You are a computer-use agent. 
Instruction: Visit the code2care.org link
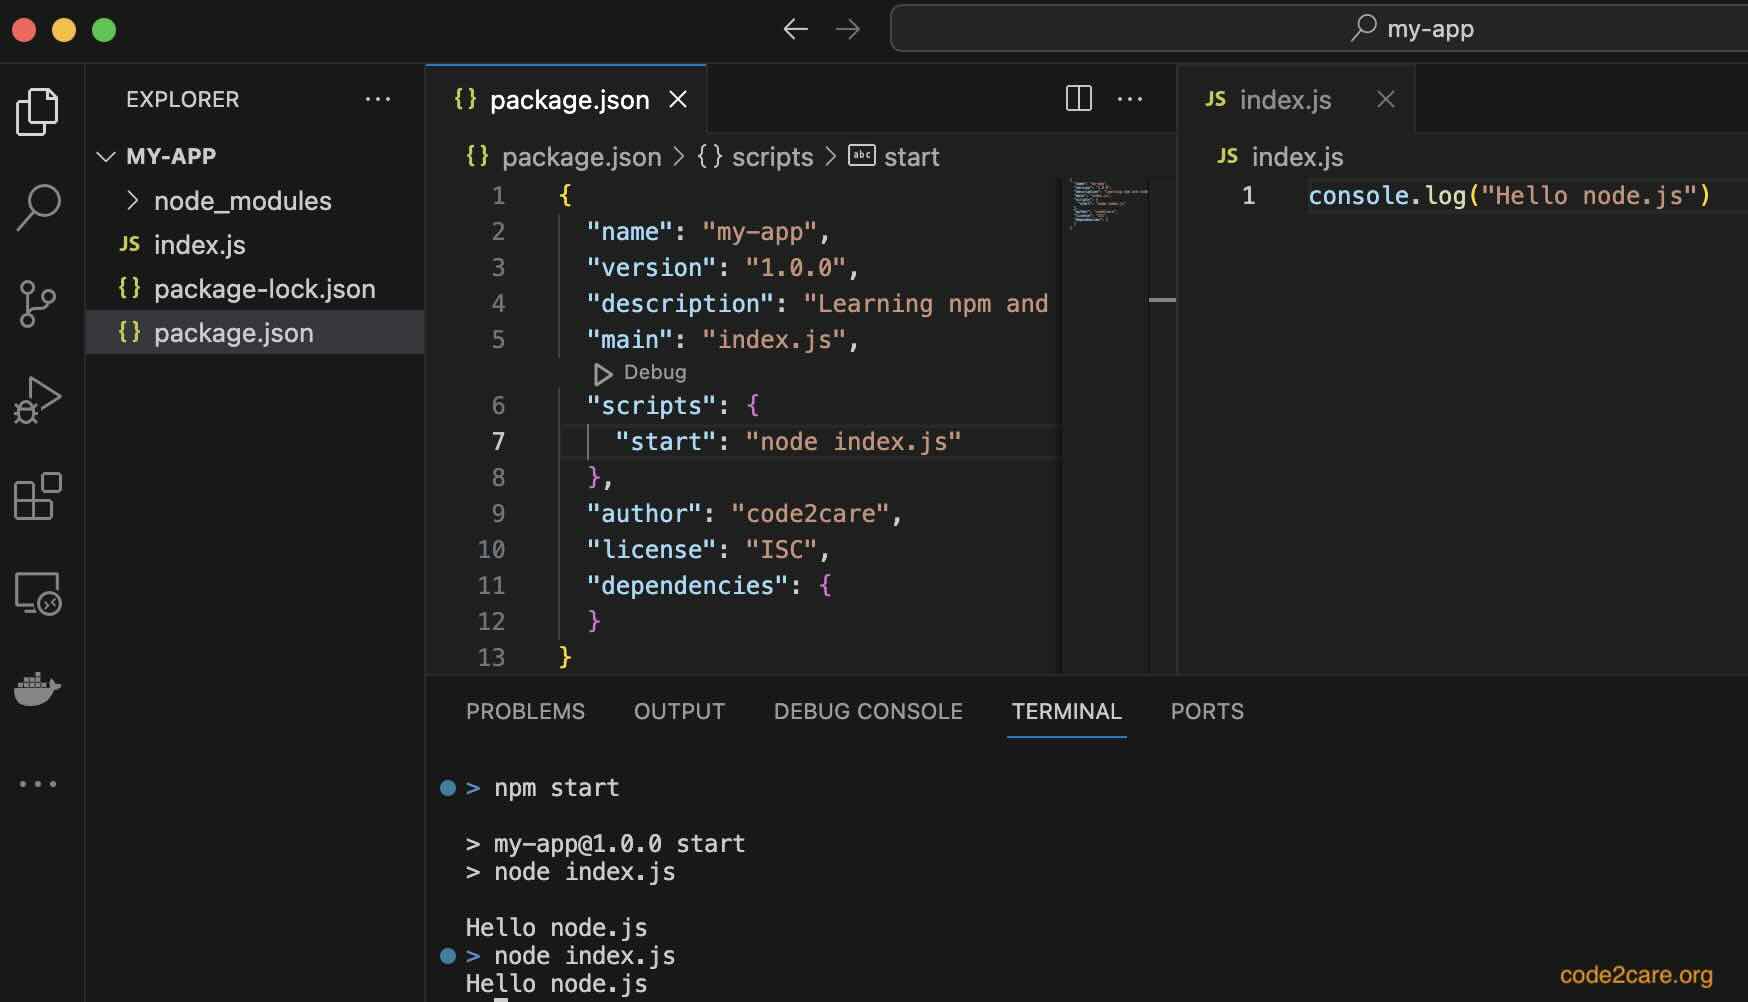1634,976
